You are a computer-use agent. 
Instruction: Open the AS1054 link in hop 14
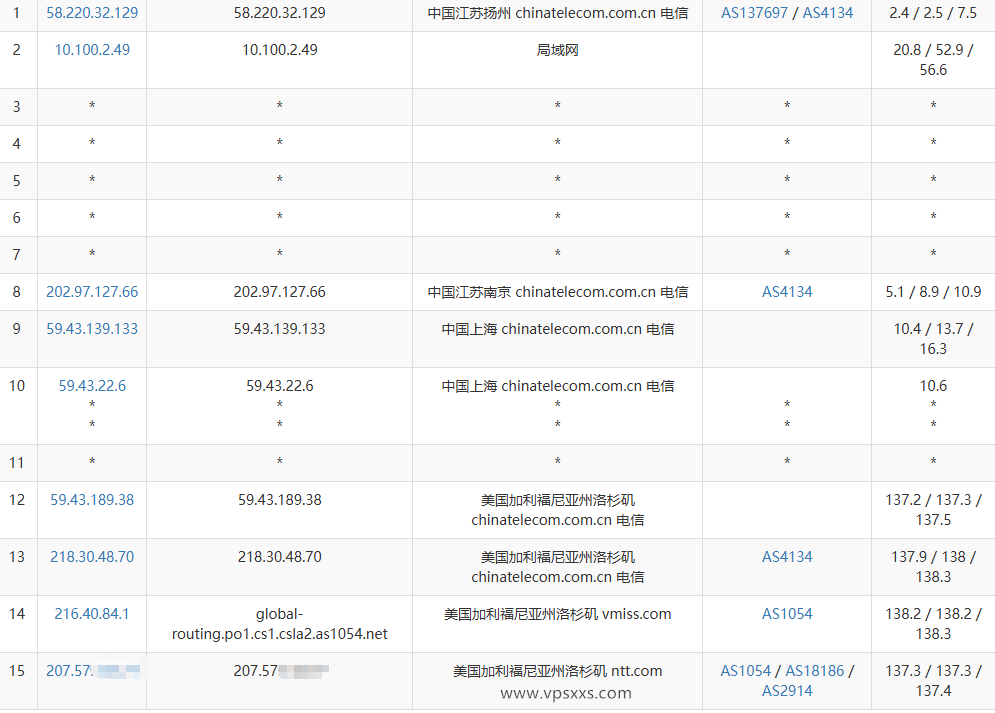click(787, 614)
